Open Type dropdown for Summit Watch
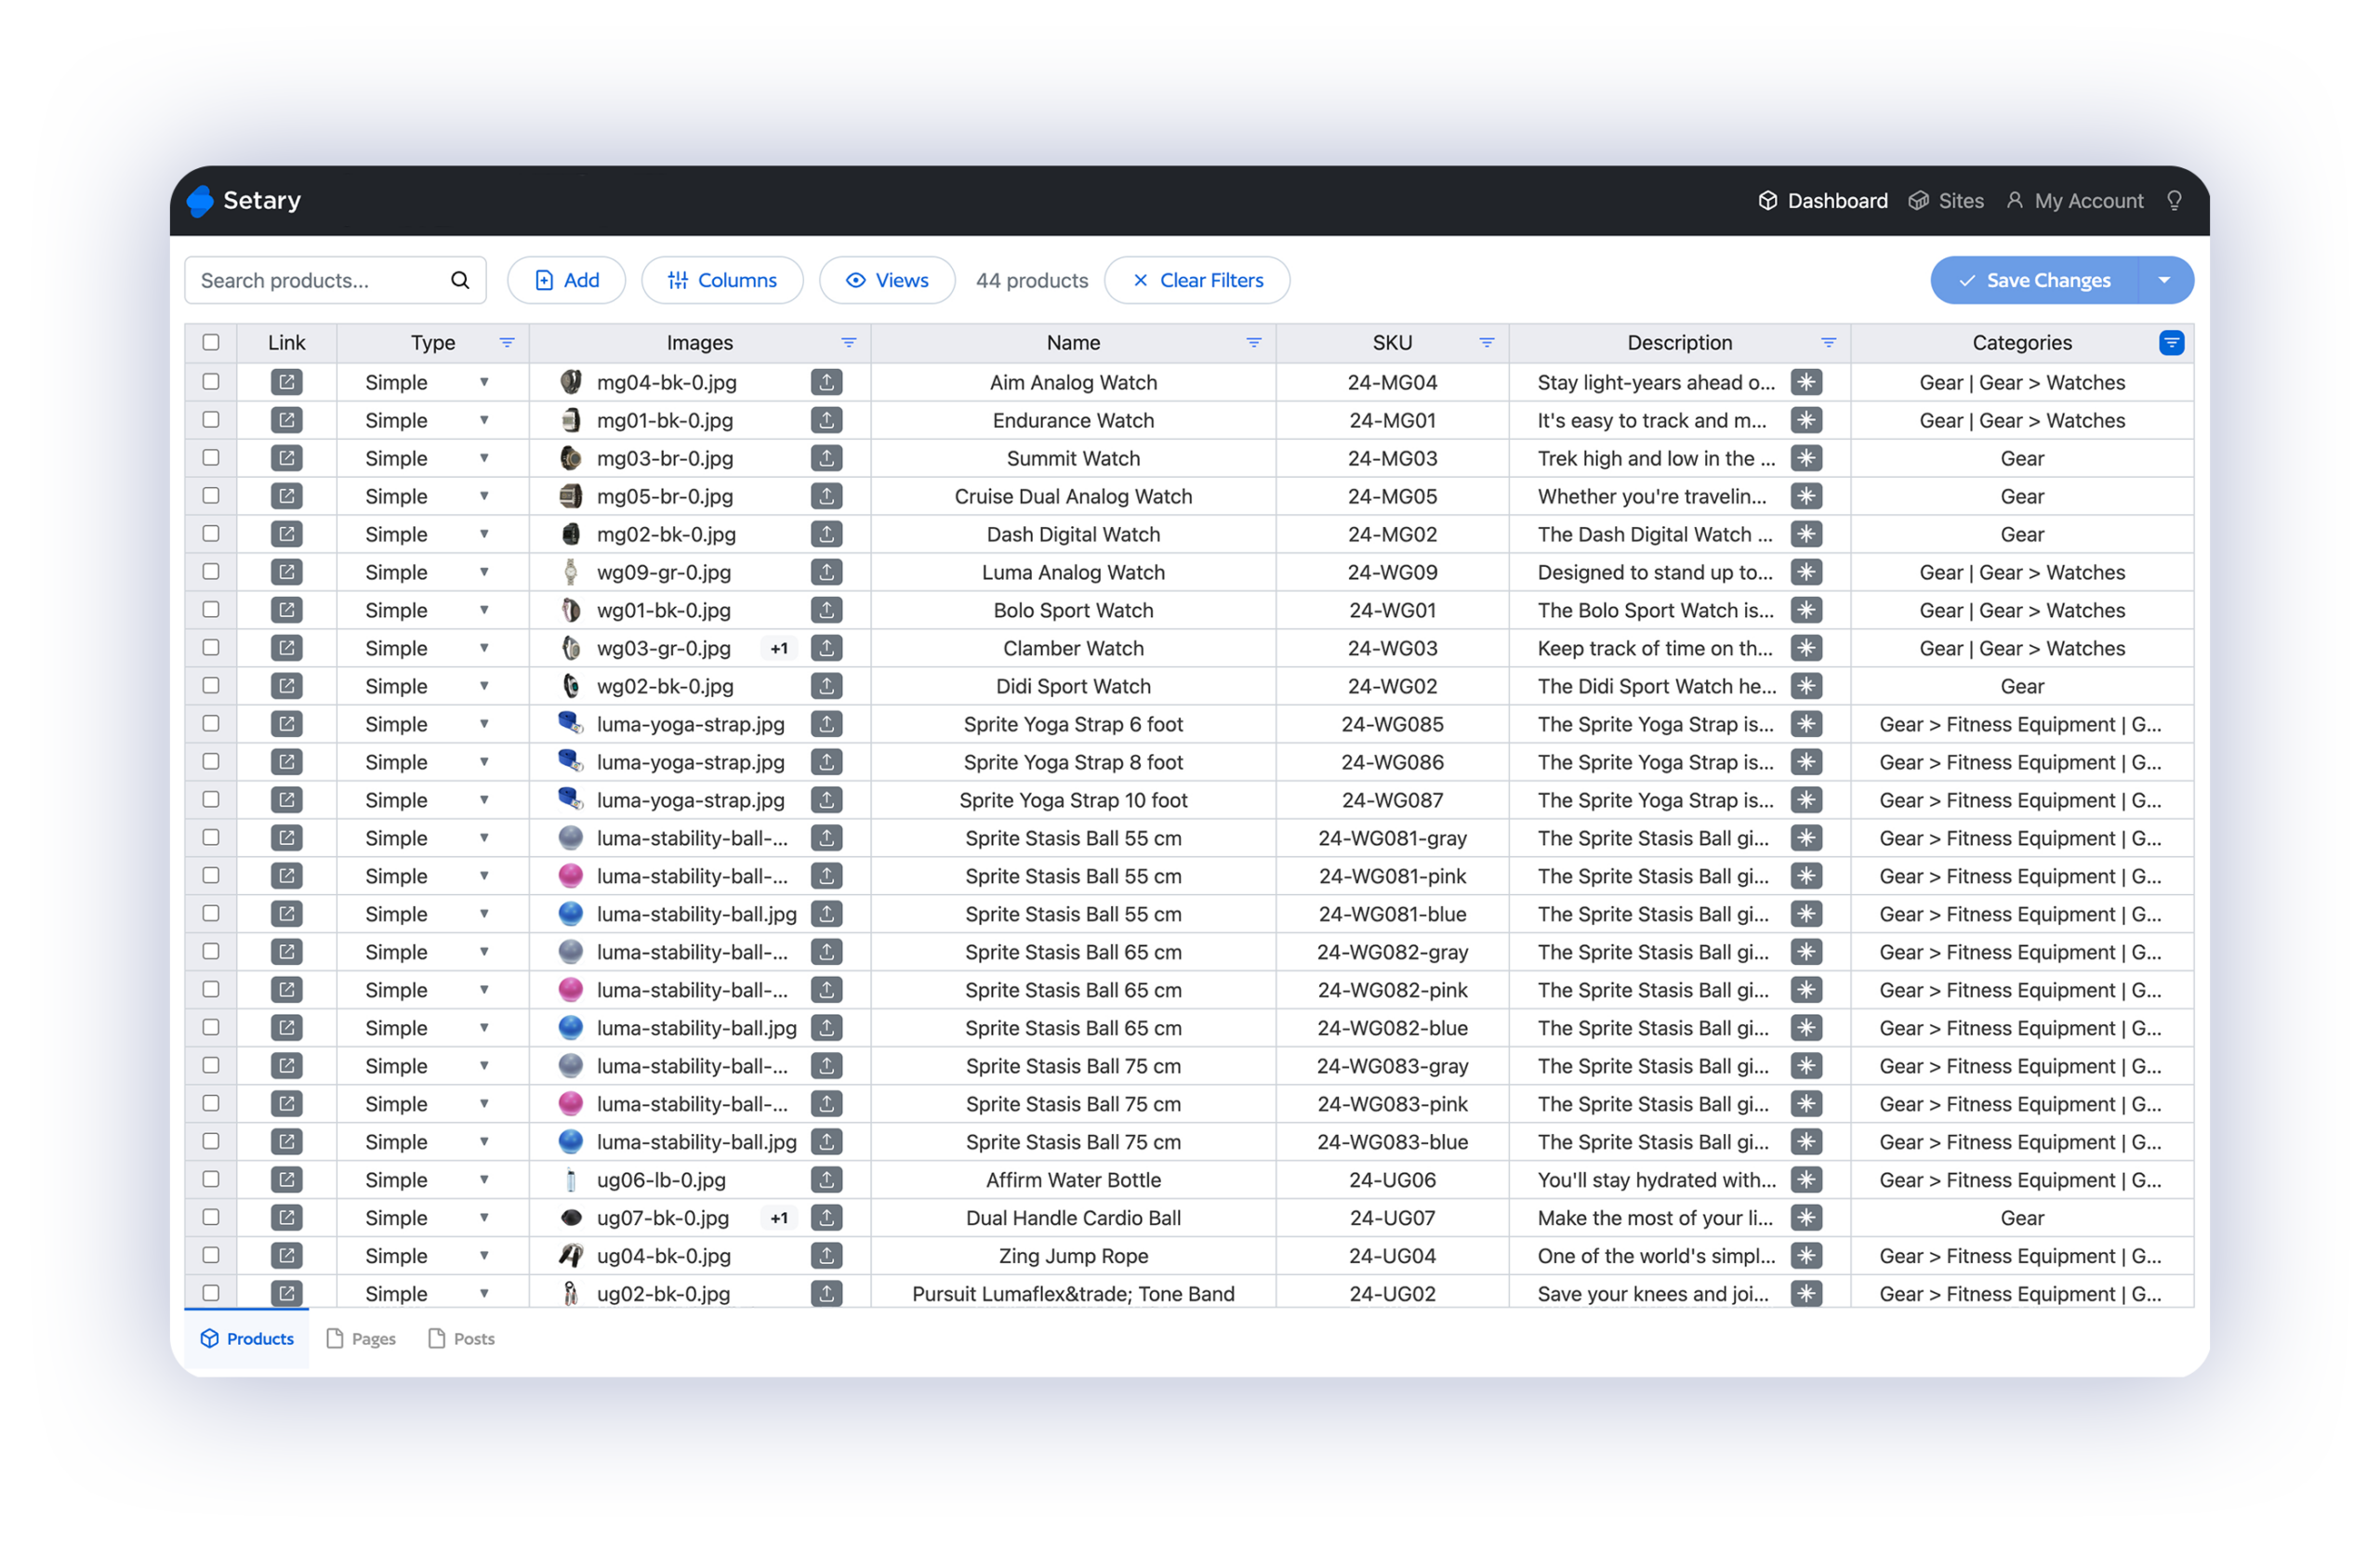This screenshot has width=2380, height=1542. pyautogui.click(x=484, y=458)
